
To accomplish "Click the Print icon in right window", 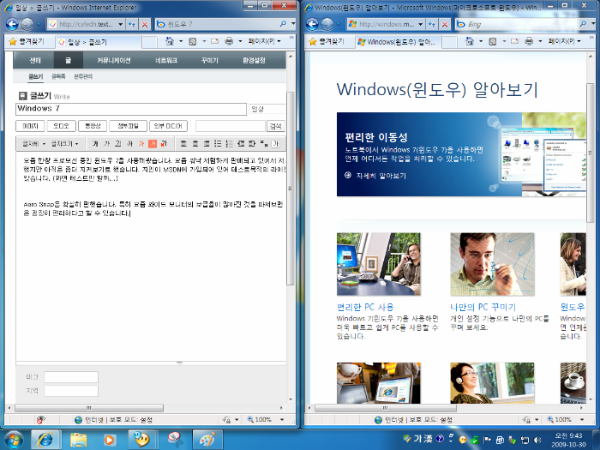I will click(x=529, y=41).
